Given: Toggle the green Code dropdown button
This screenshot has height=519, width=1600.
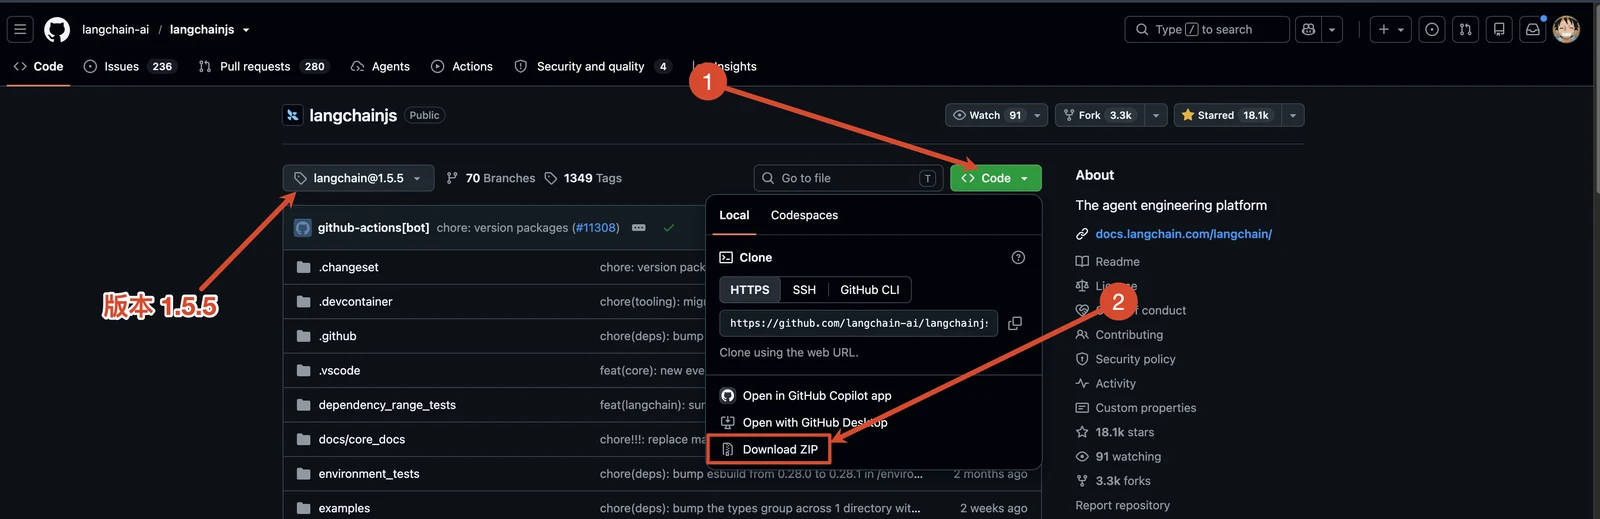Looking at the screenshot, I should click(x=995, y=178).
